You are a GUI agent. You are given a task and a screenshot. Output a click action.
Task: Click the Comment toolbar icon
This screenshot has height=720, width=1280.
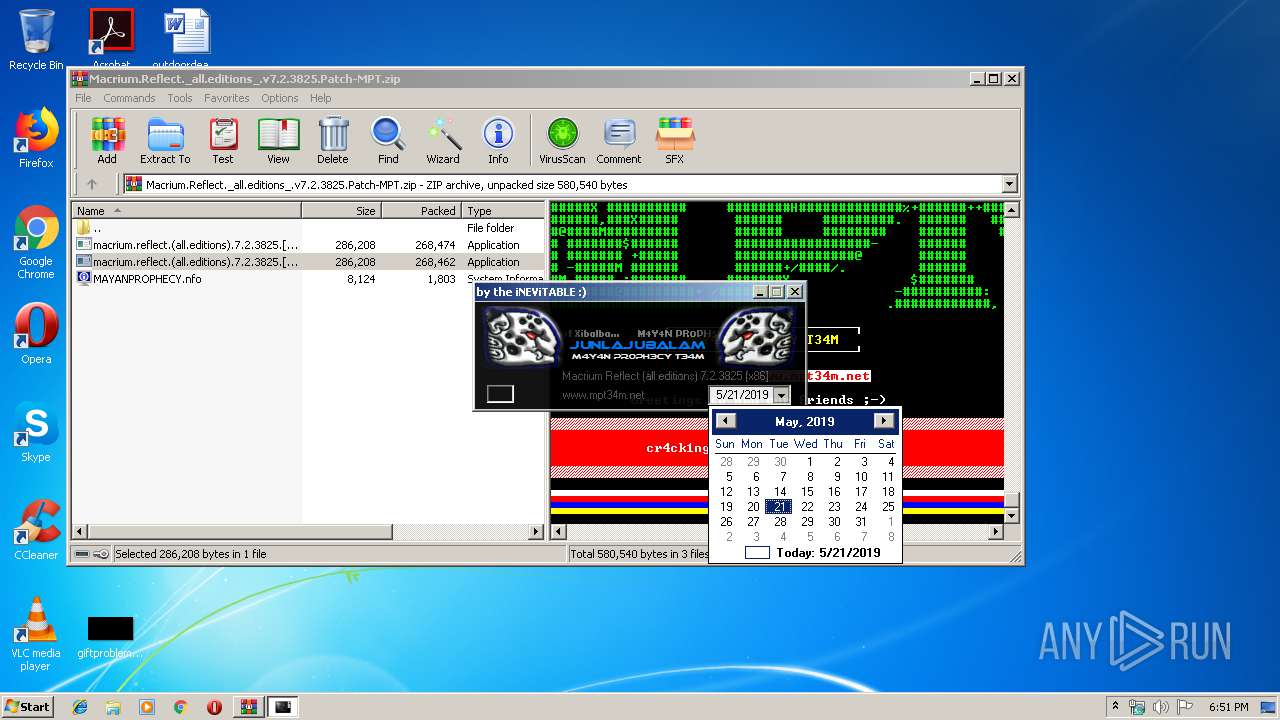[x=619, y=141]
